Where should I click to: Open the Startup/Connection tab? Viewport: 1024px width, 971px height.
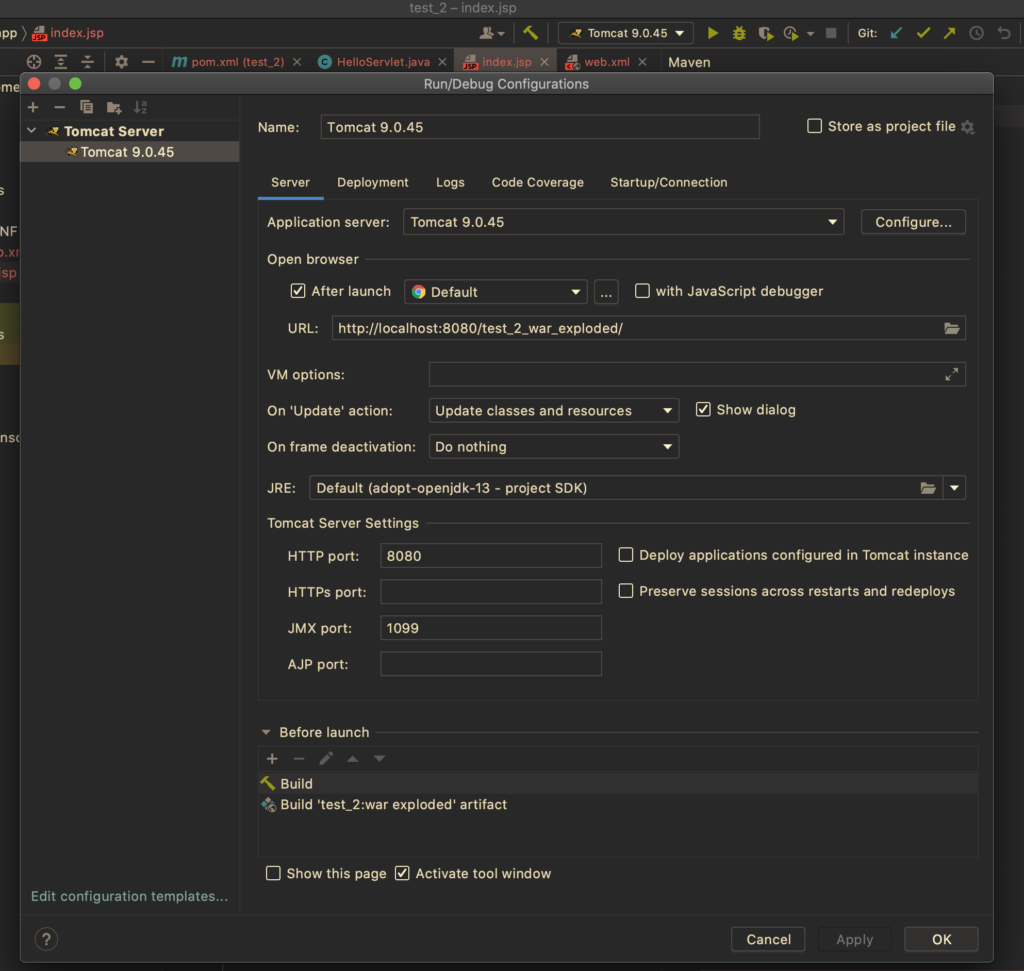tap(668, 182)
